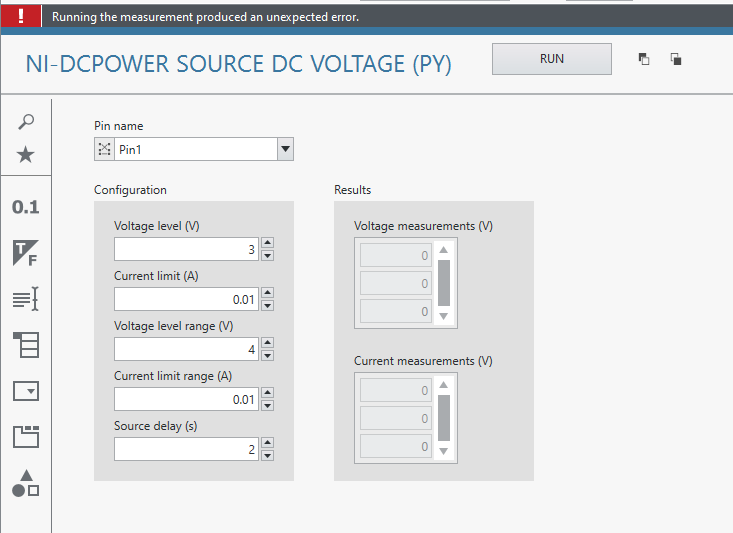Select the boolean T/F controls icon

pos(26,253)
